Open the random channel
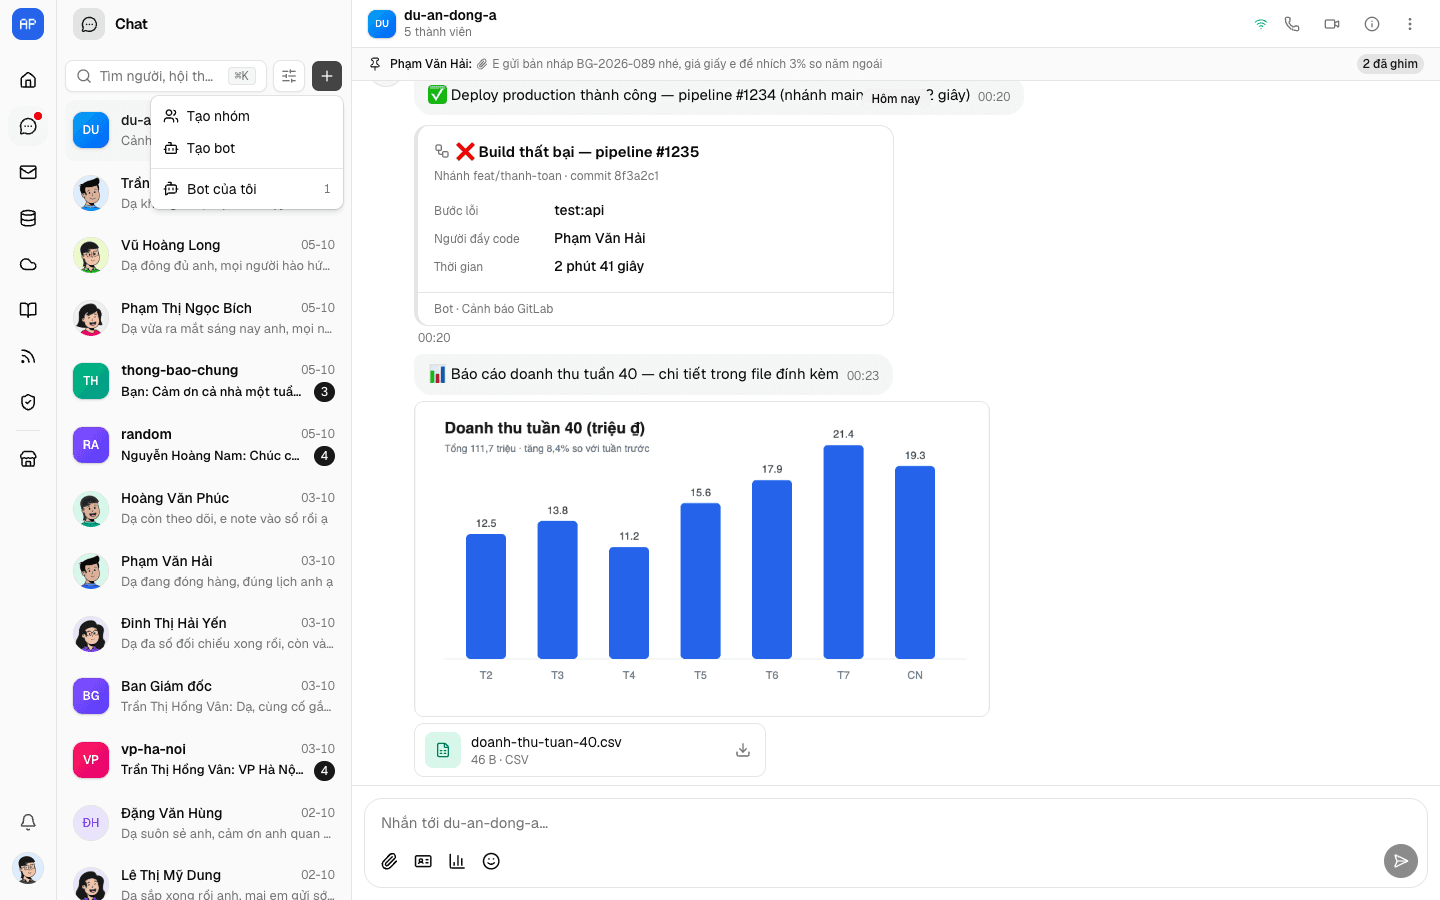 click(204, 445)
